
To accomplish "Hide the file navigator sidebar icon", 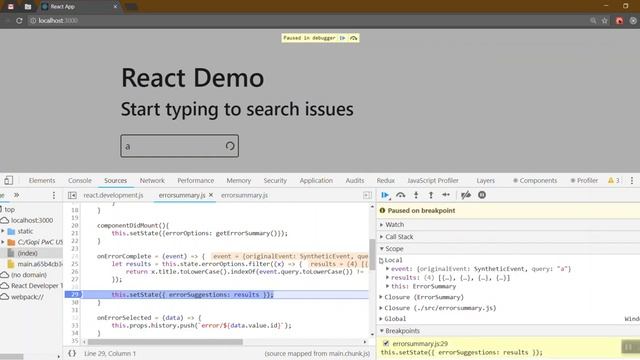I will tap(72, 195).
